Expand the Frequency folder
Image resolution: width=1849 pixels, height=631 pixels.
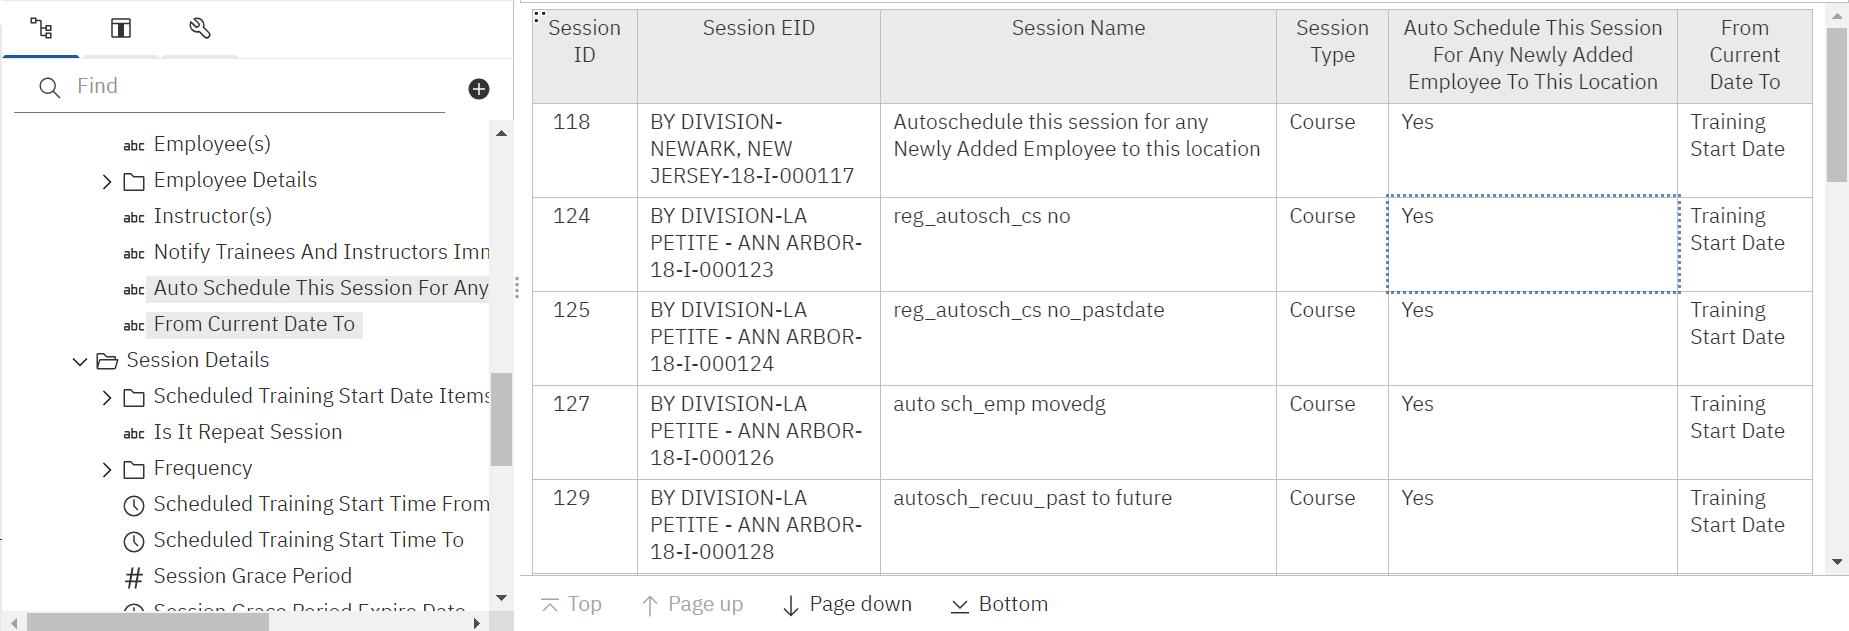(x=107, y=469)
